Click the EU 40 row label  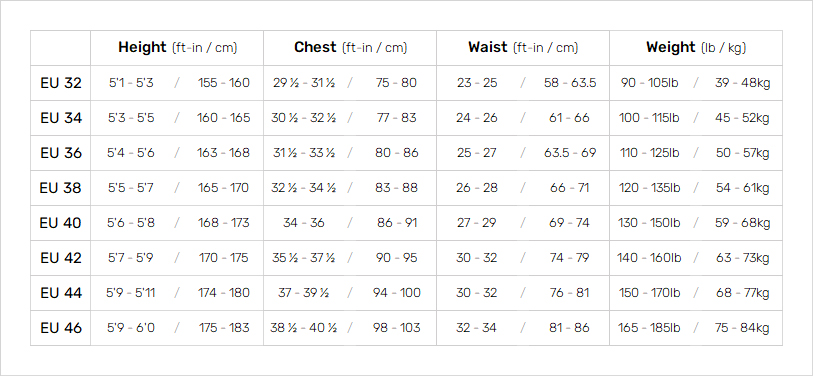pos(61,224)
